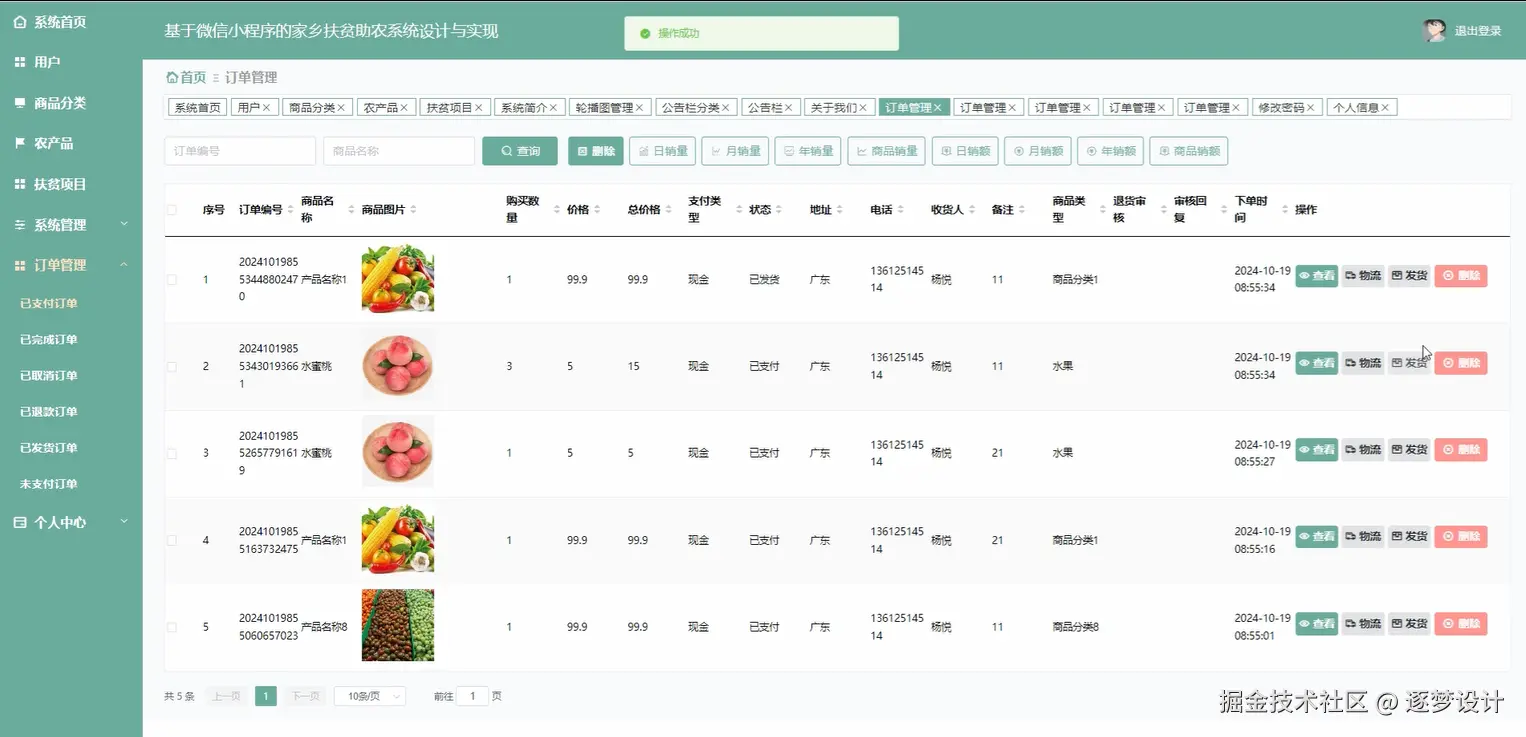This screenshot has width=1526, height=737.
Task: Open the 年销额 chart
Action: coord(1110,151)
